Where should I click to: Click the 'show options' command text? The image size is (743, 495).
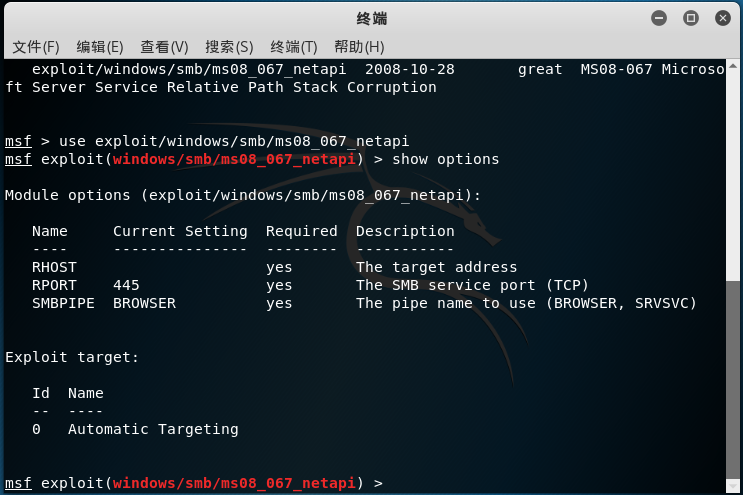click(x=445, y=159)
